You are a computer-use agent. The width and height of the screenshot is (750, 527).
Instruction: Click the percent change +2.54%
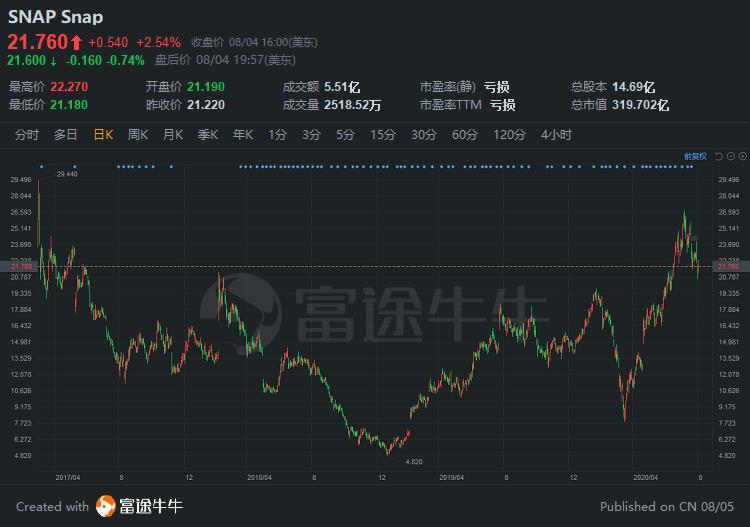coord(158,43)
